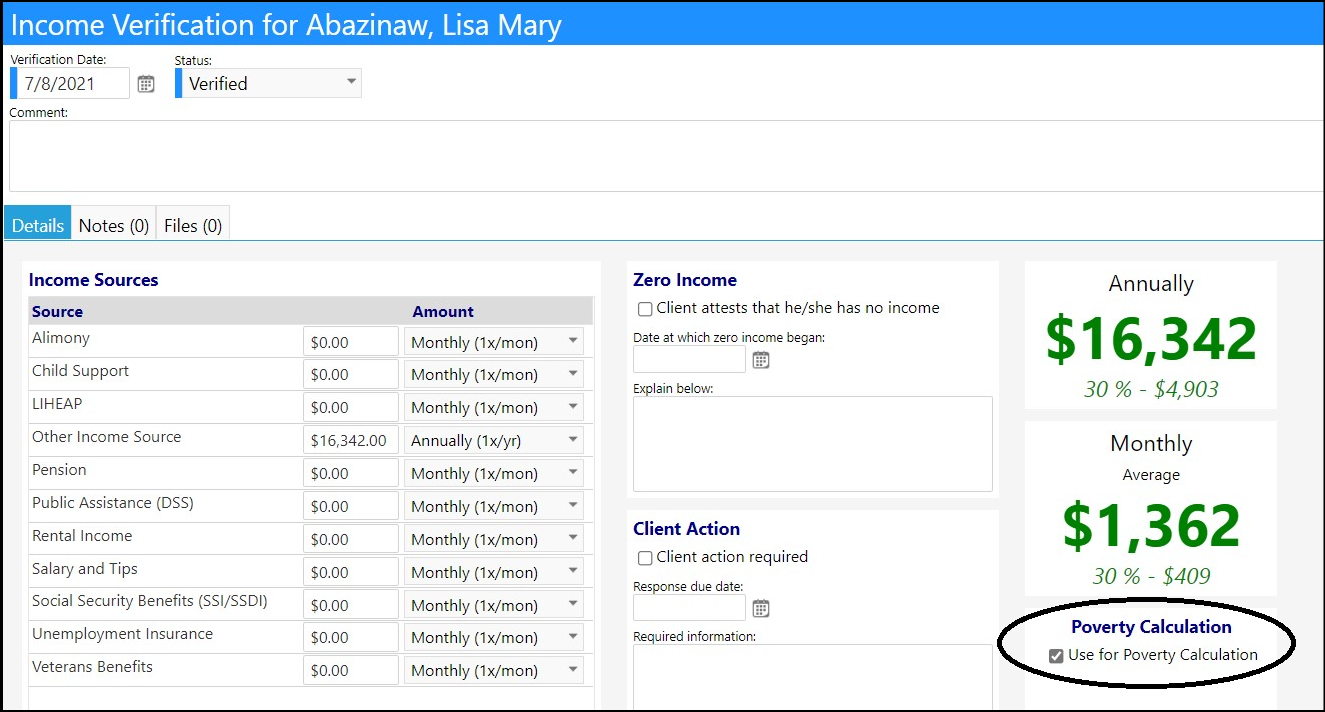1325x712 pixels.
Task: Click the Other Income Source row label
Action: (x=107, y=437)
